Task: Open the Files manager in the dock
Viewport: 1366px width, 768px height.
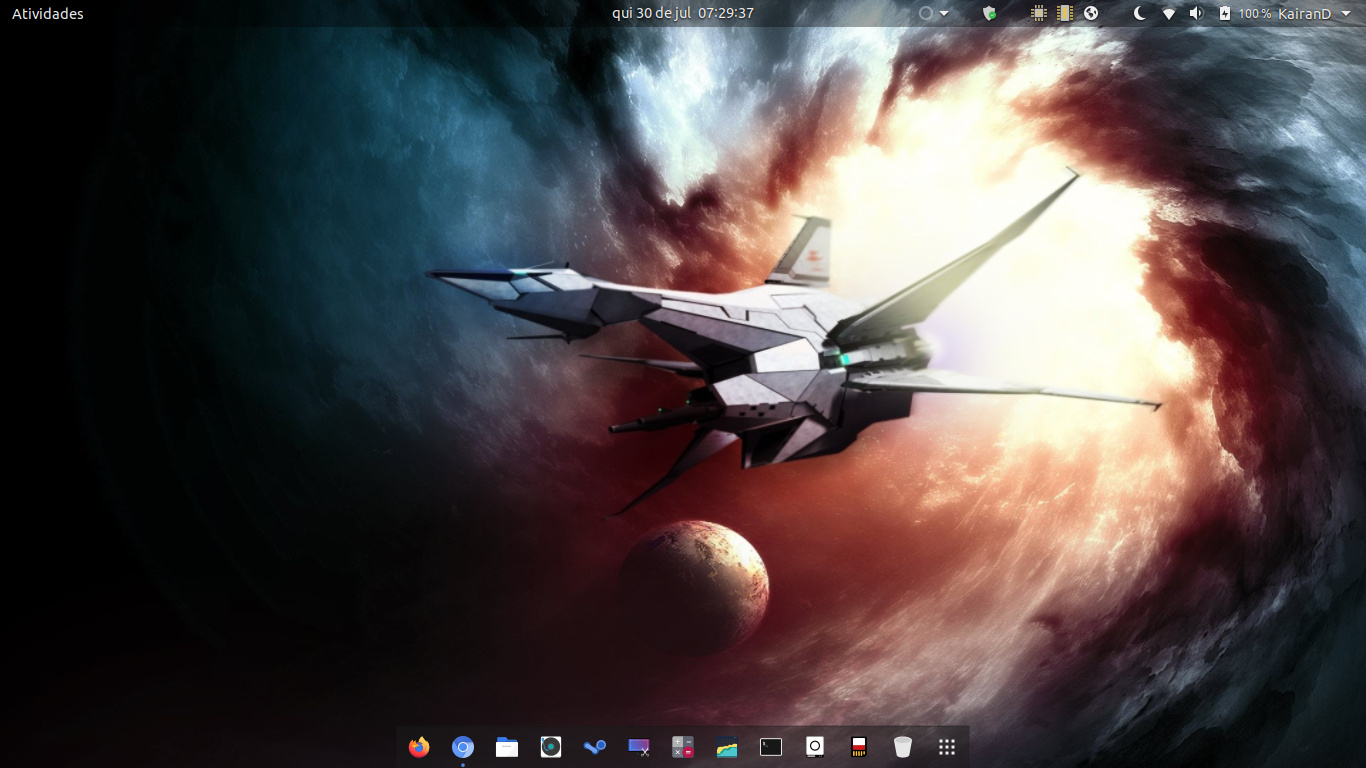Action: click(x=507, y=747)
